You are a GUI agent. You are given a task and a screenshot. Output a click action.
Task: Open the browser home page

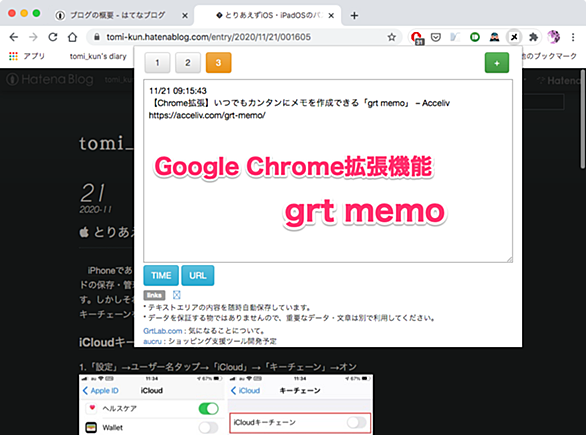click(x=73, y=37)
